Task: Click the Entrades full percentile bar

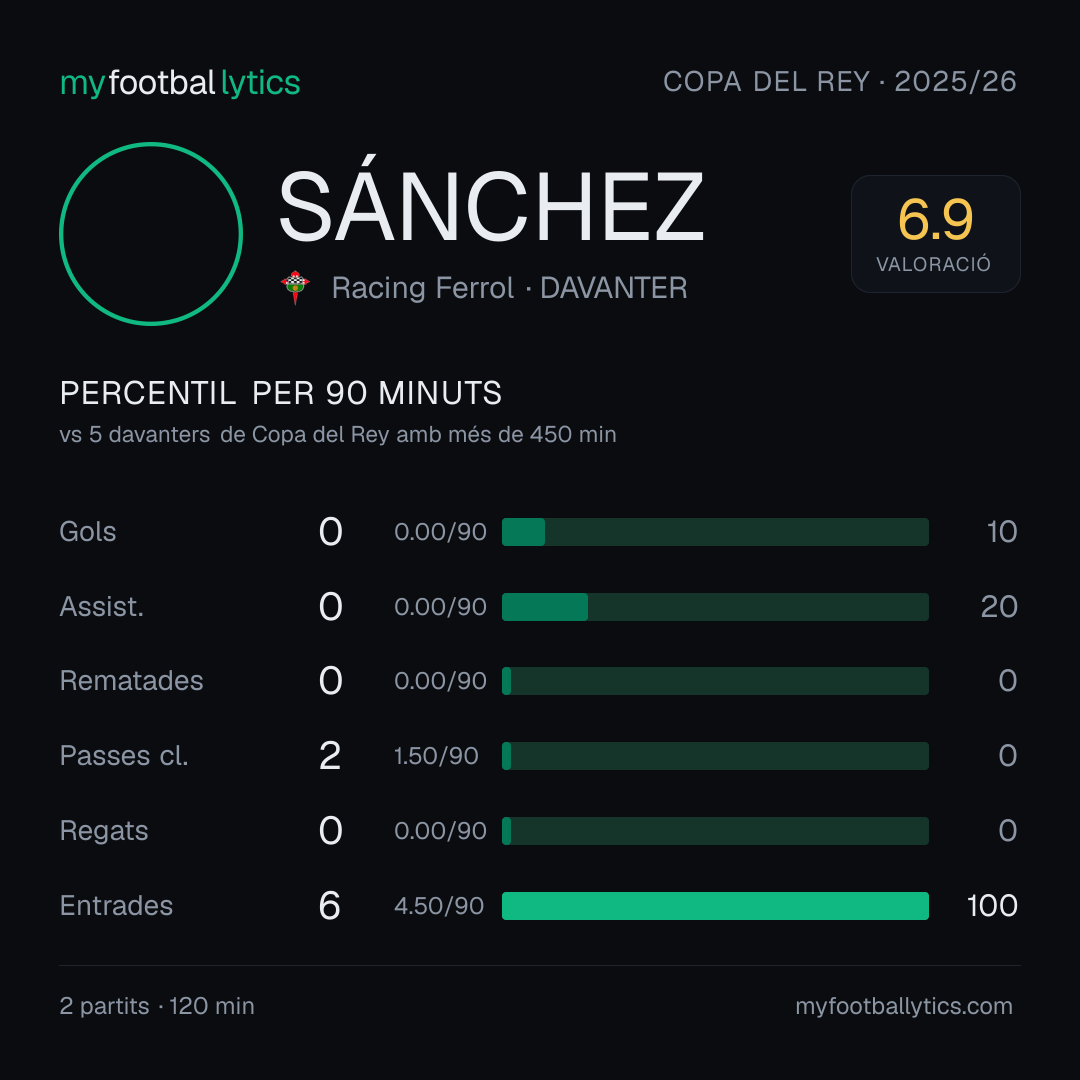Action: [715, 906]
